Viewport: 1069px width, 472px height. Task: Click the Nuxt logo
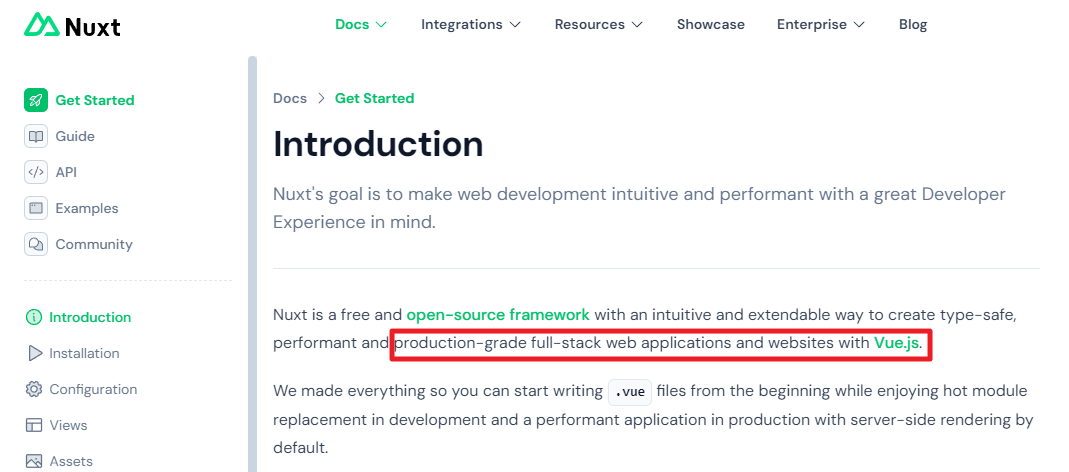coord(72,25)
